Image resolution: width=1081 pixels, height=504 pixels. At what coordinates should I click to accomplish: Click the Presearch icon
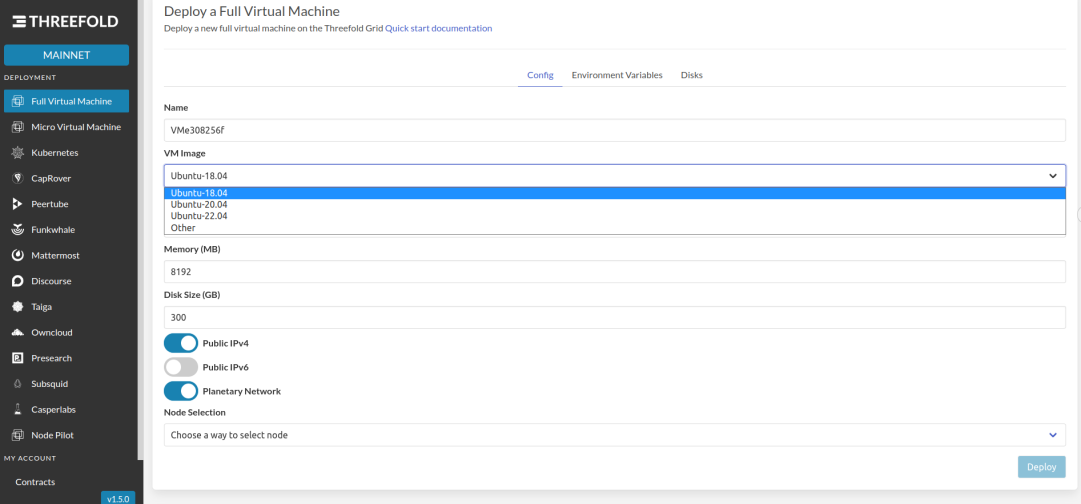click(19, 358)
